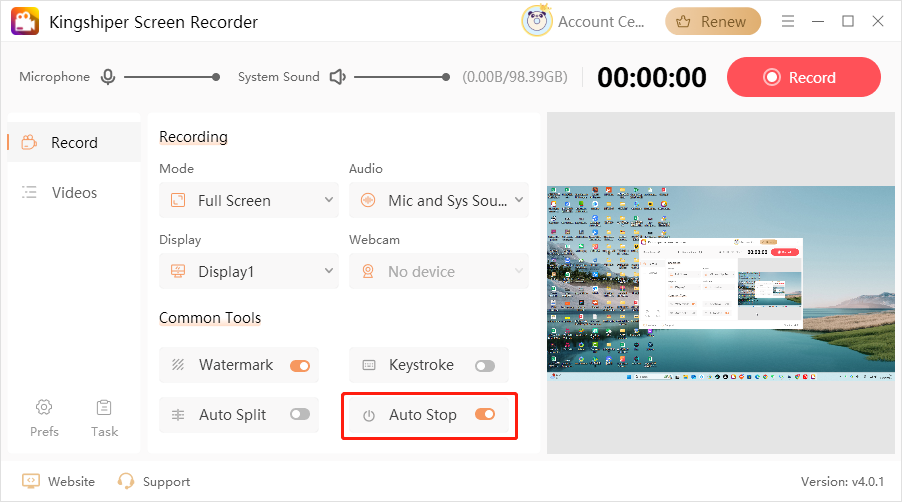Expand the Display1 dropdown
Image resolution: width=902 pixels, height=502 pixels.
pos(249,271)
